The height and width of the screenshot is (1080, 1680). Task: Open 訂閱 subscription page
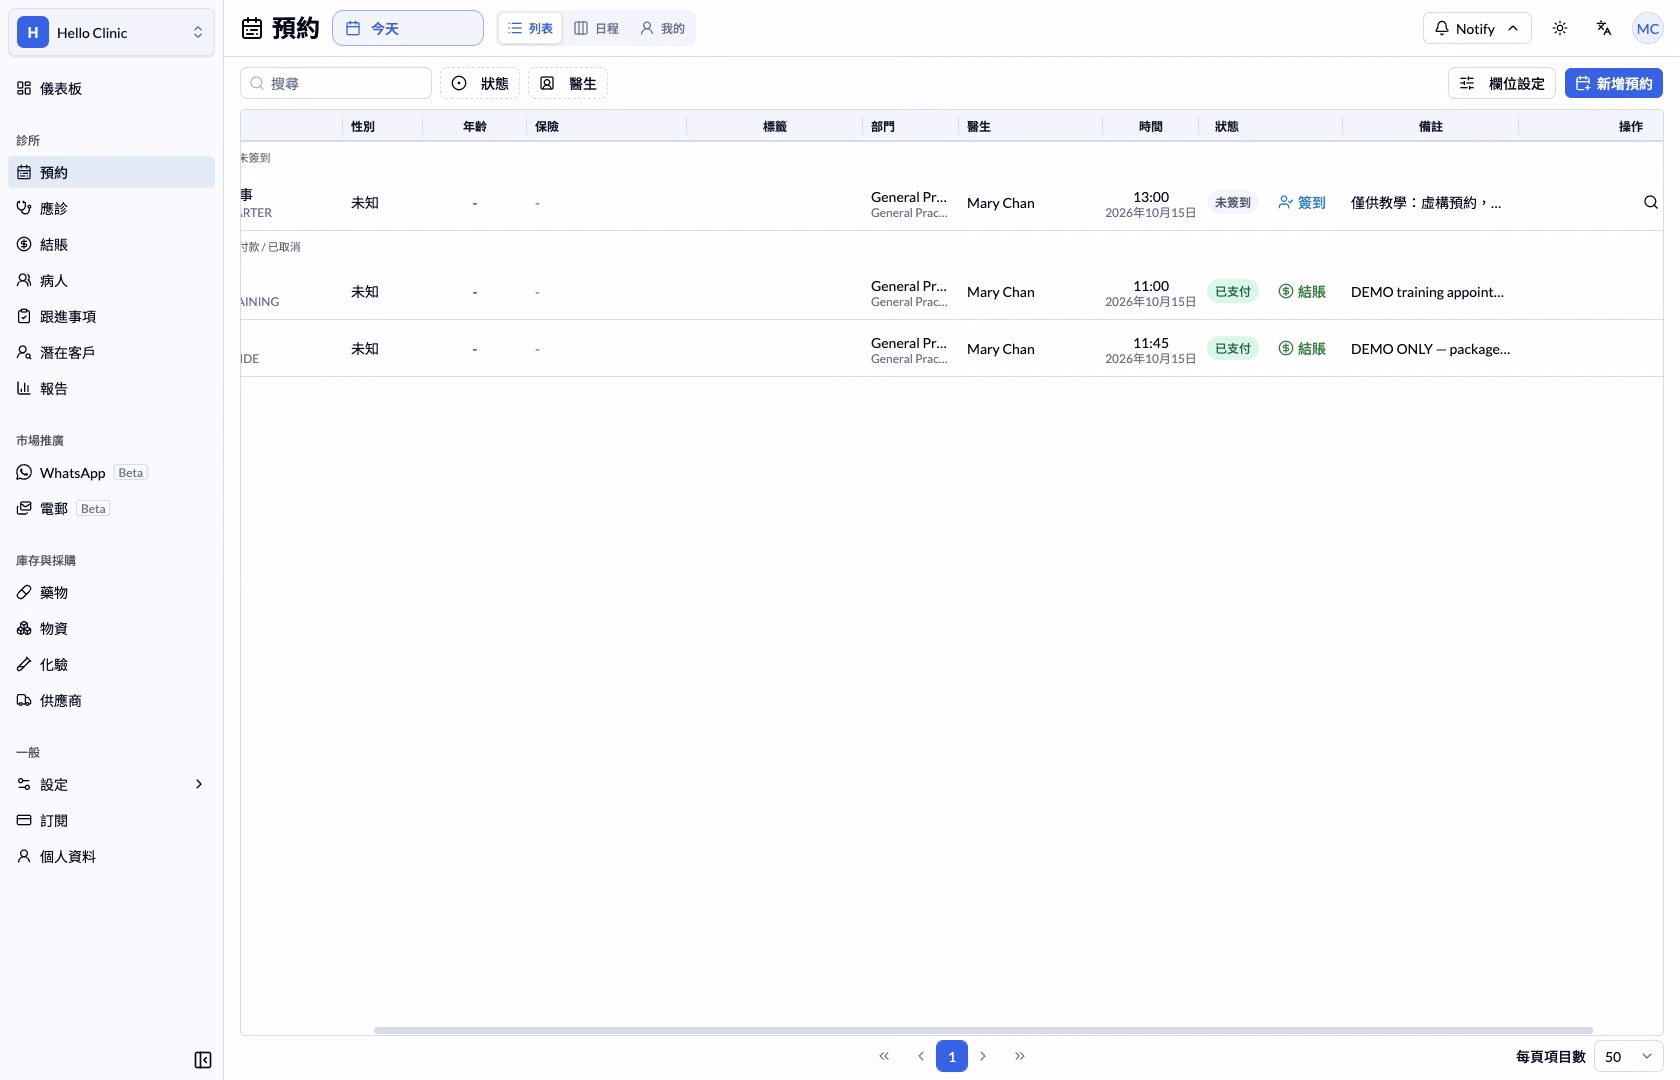coord(111,820)
